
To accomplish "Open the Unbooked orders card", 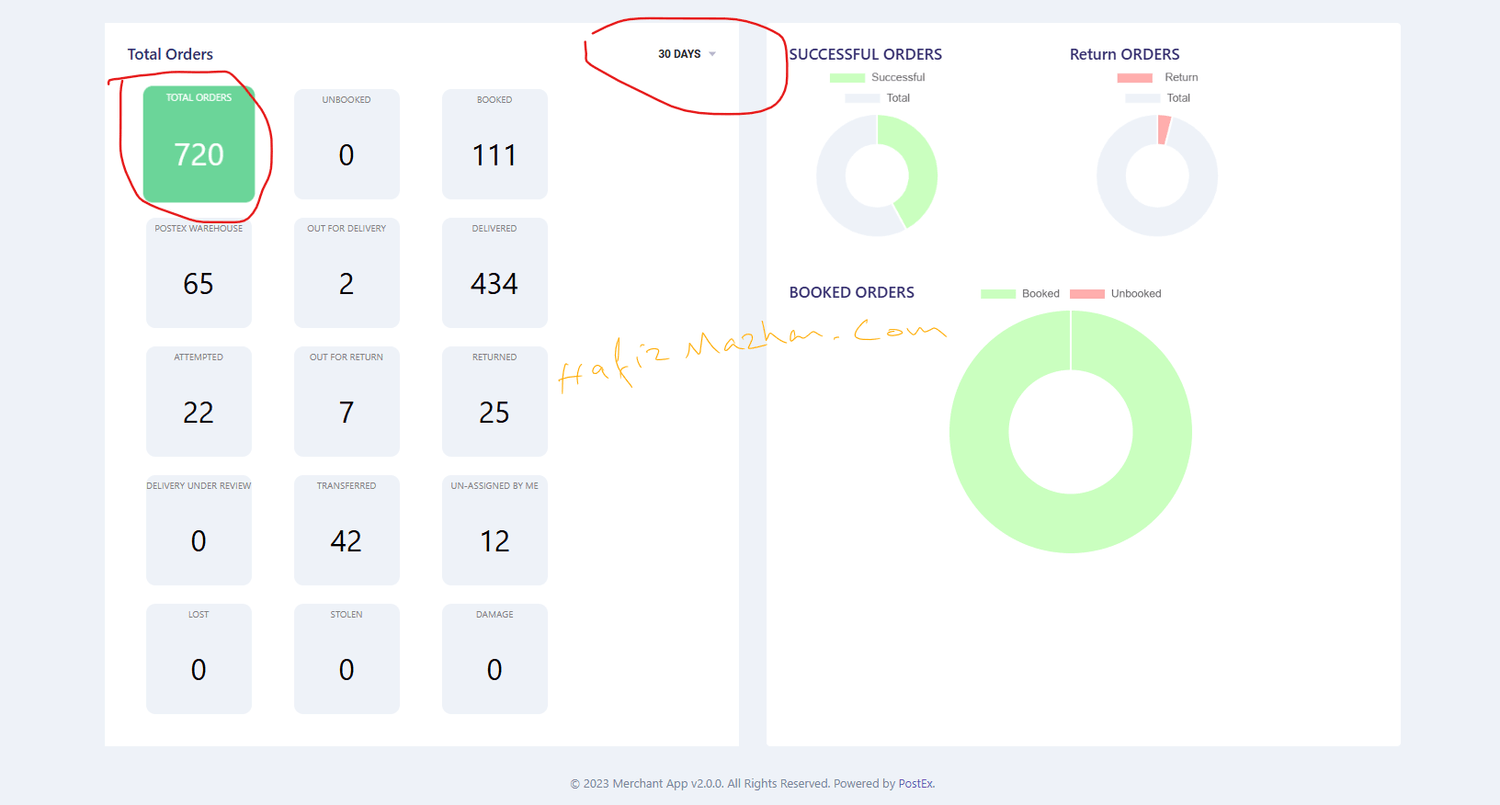I will pyautogui.click(x=346, y=144).
